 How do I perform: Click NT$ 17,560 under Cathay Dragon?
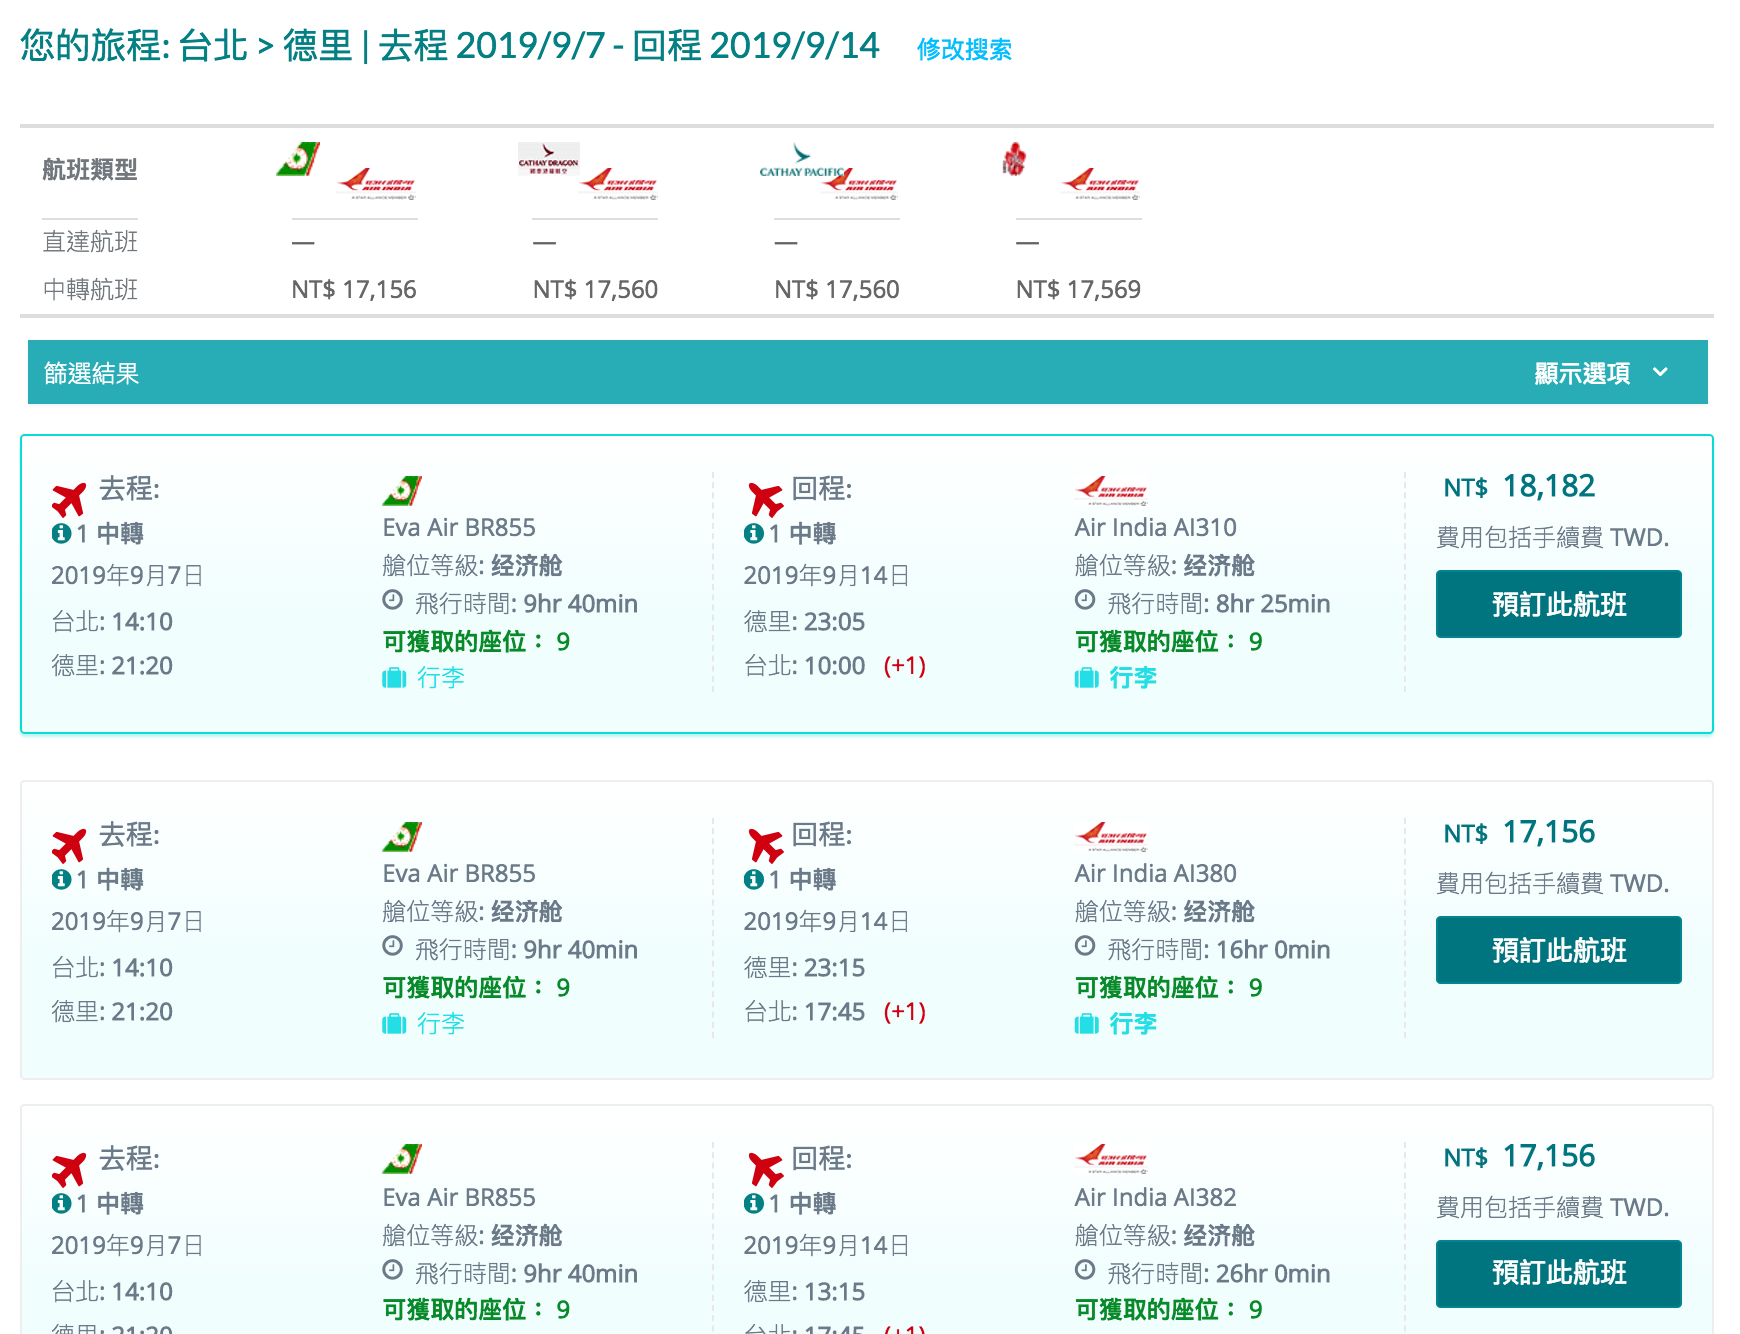click(x=595, y=290)
